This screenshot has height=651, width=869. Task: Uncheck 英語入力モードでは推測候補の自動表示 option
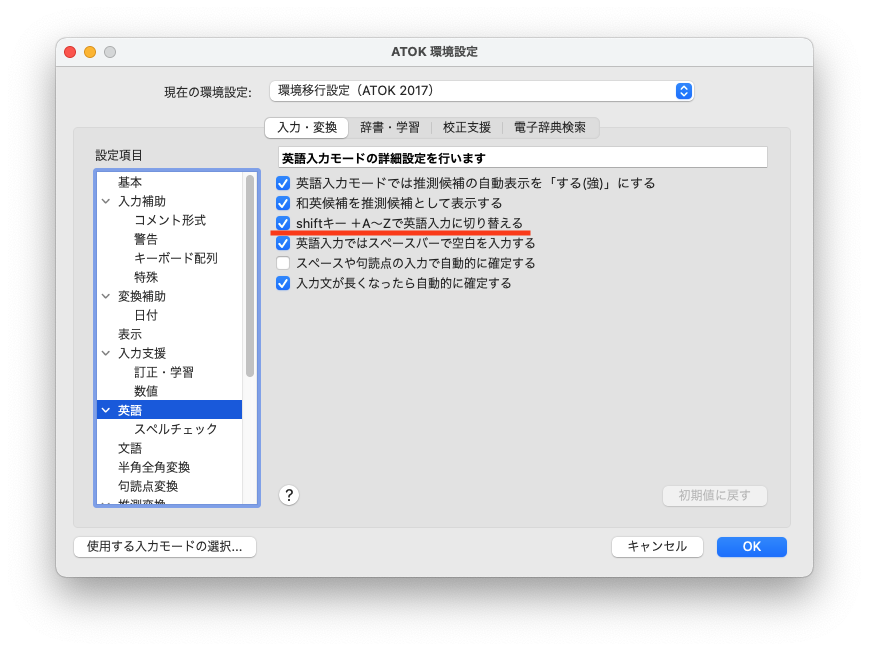pos(283,183)
